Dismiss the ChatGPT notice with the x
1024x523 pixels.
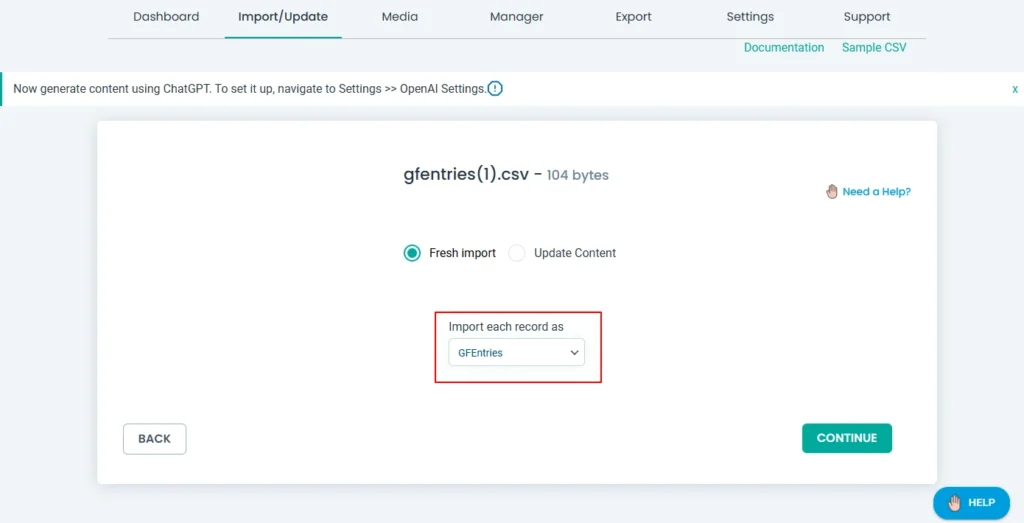(1014, 89)
